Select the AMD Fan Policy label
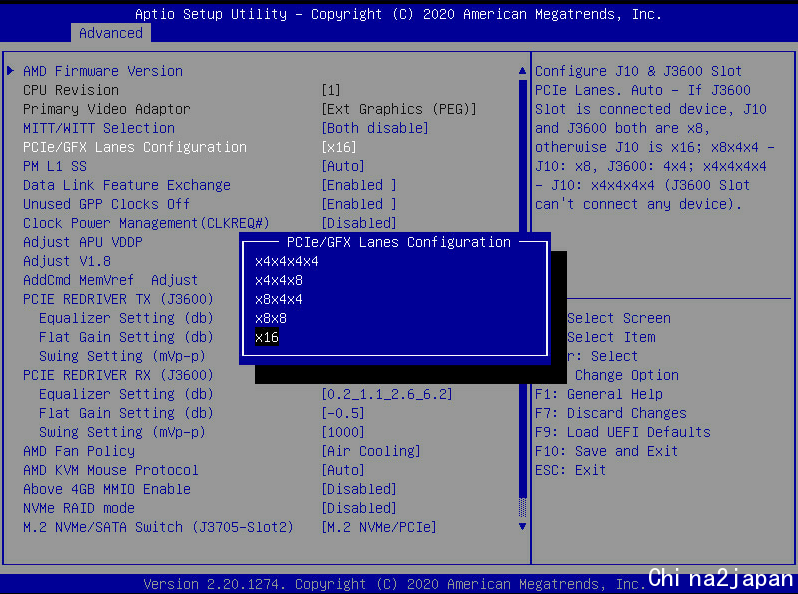 (x=79, y=451)
